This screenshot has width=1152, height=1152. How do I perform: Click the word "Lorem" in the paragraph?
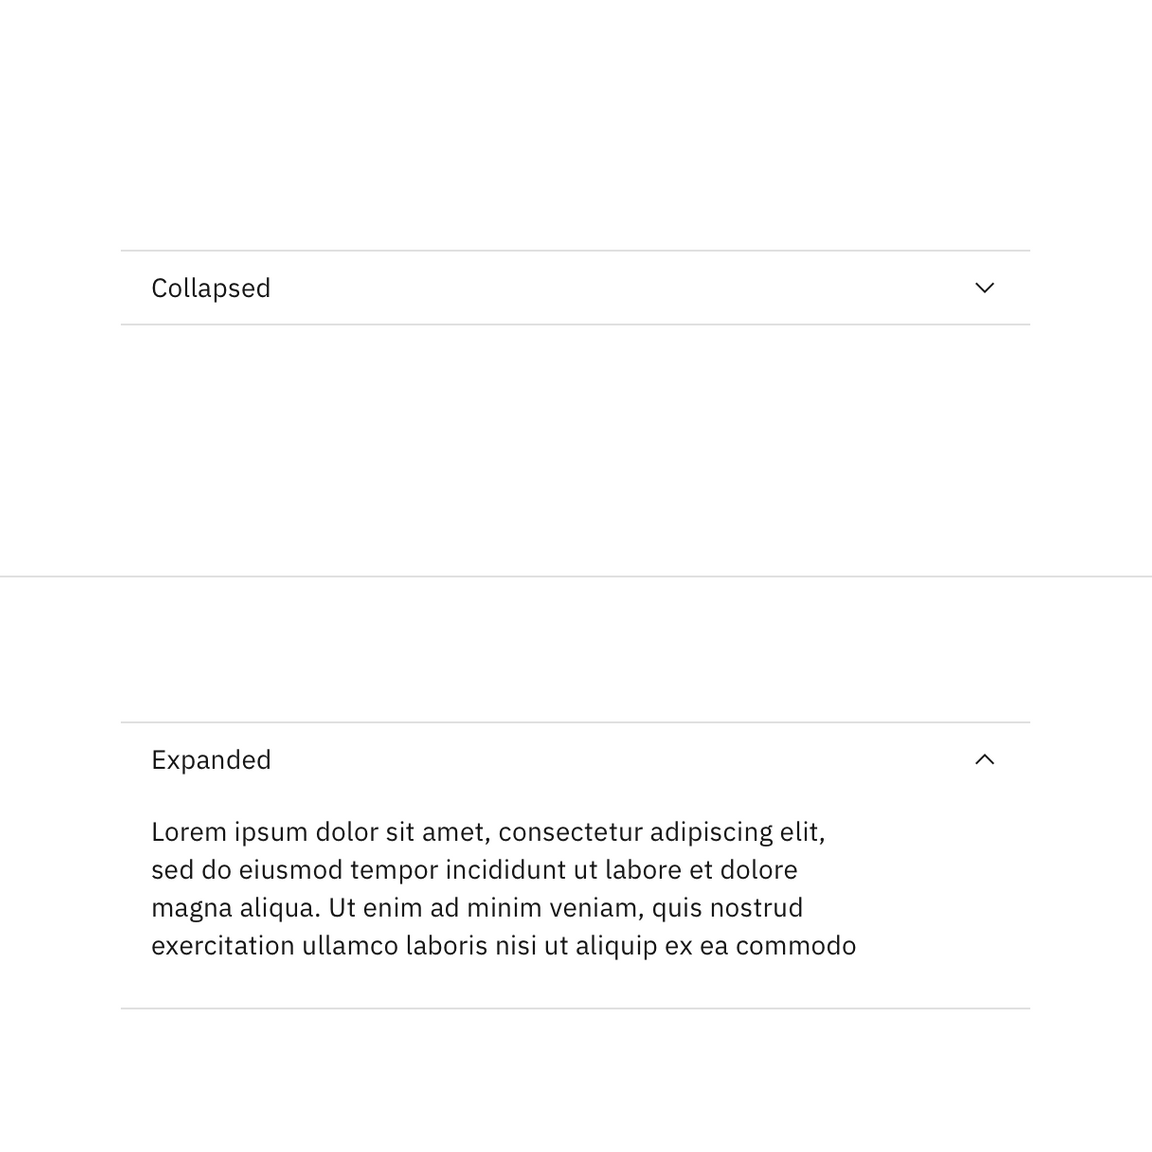point(189,832)
